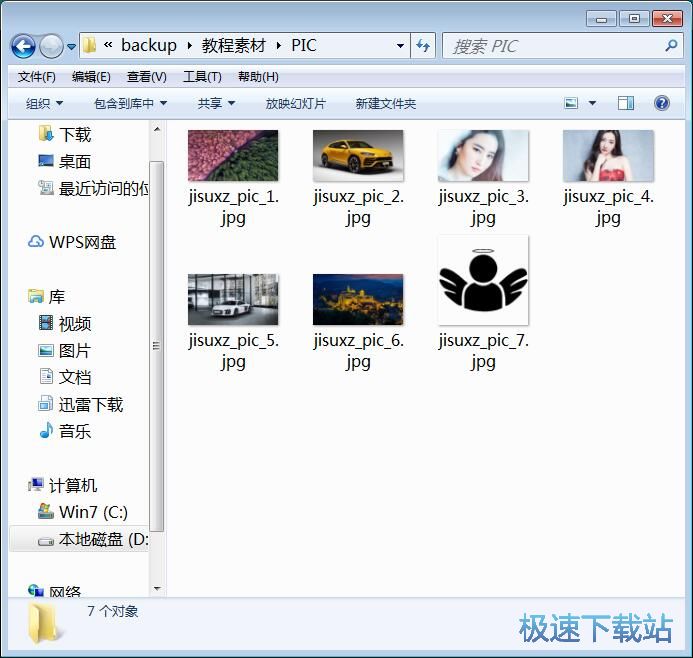Click the change view icon
693x658 pixels.
[x=571, y=103]
